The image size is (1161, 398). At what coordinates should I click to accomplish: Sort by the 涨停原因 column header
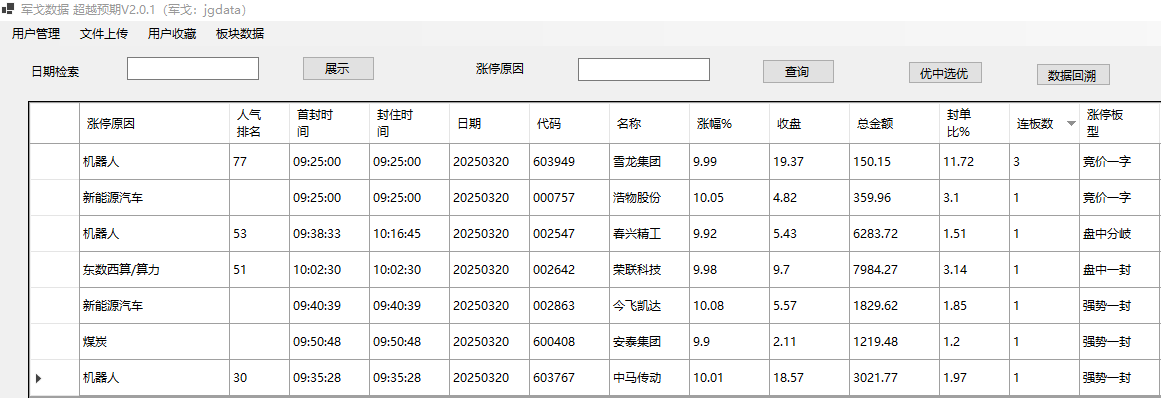[155, 124]
